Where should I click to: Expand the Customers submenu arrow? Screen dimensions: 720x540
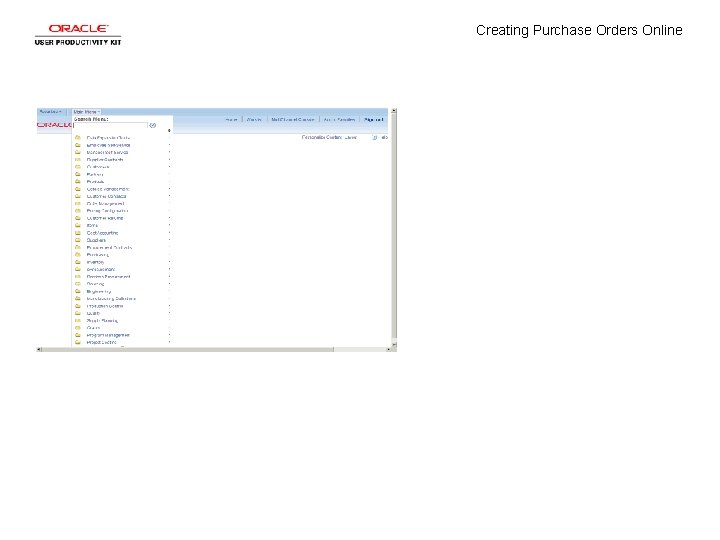169,167
